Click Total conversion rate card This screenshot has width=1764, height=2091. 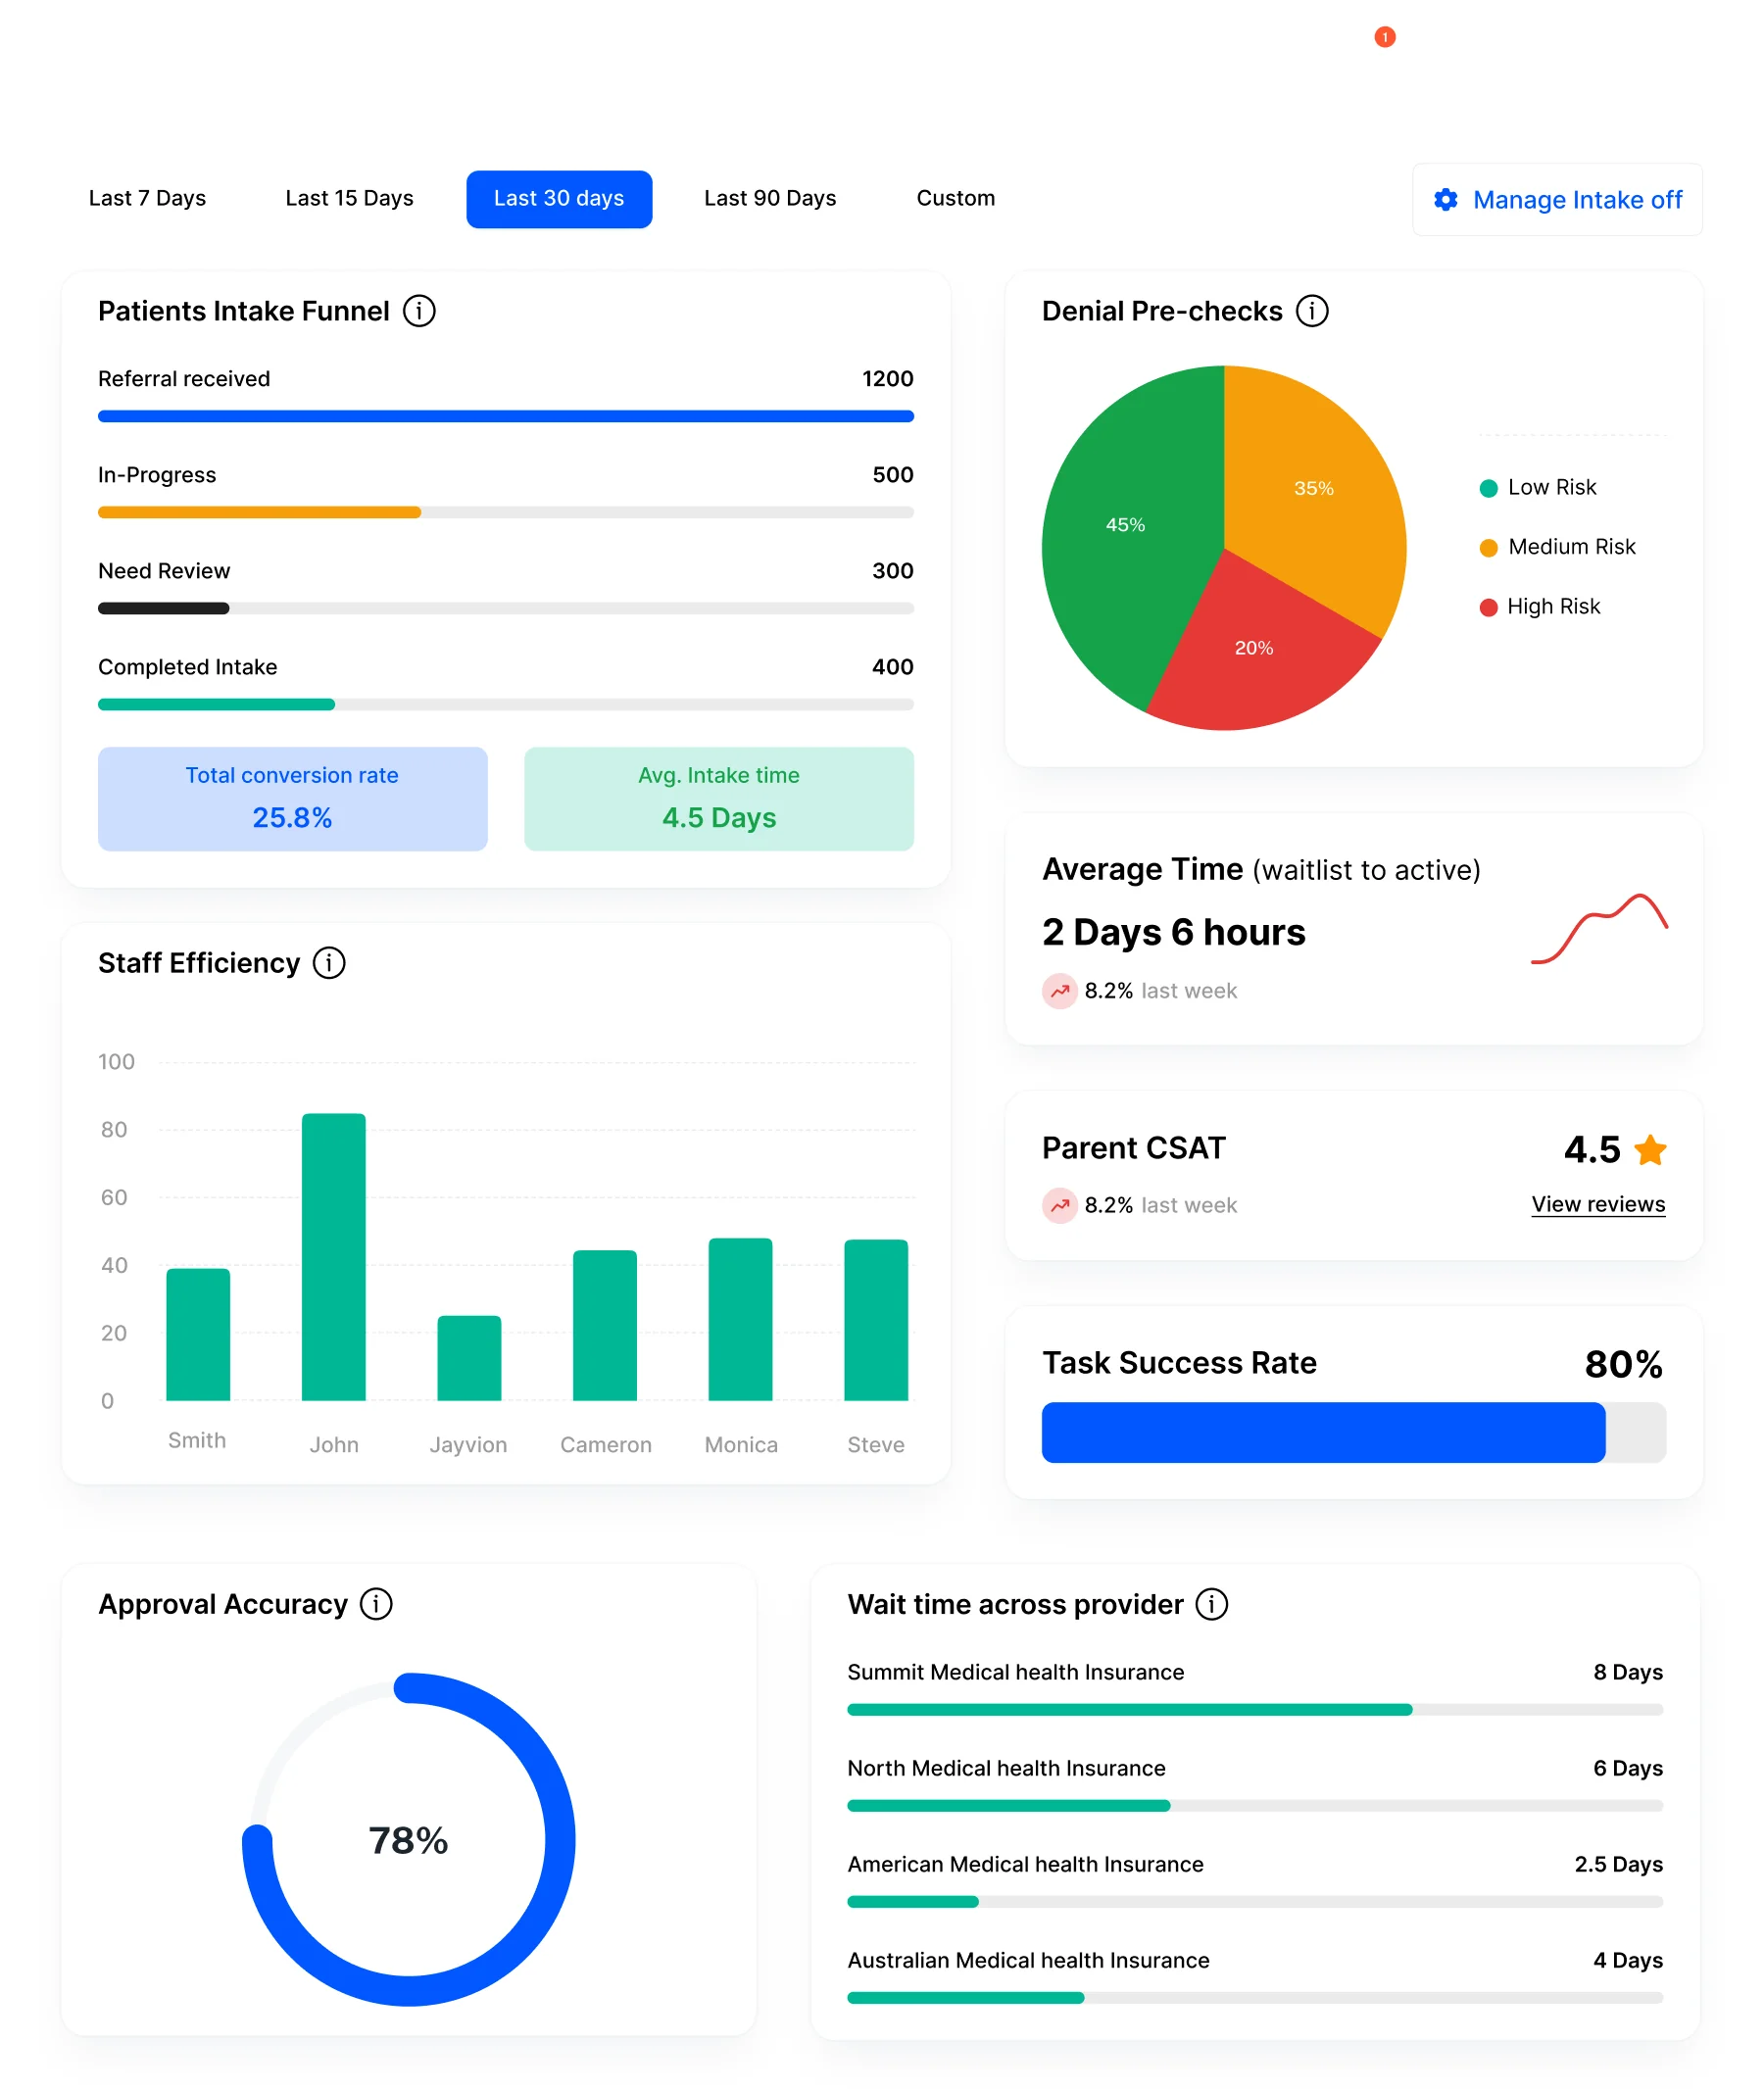pos(293,799)
